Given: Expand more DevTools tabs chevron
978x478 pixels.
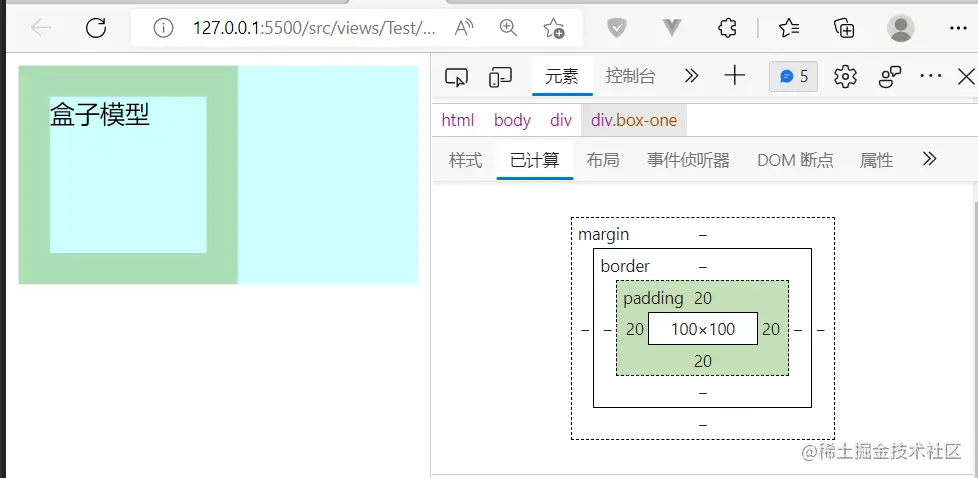Looking at the screenshot, I should pos(691,77).
